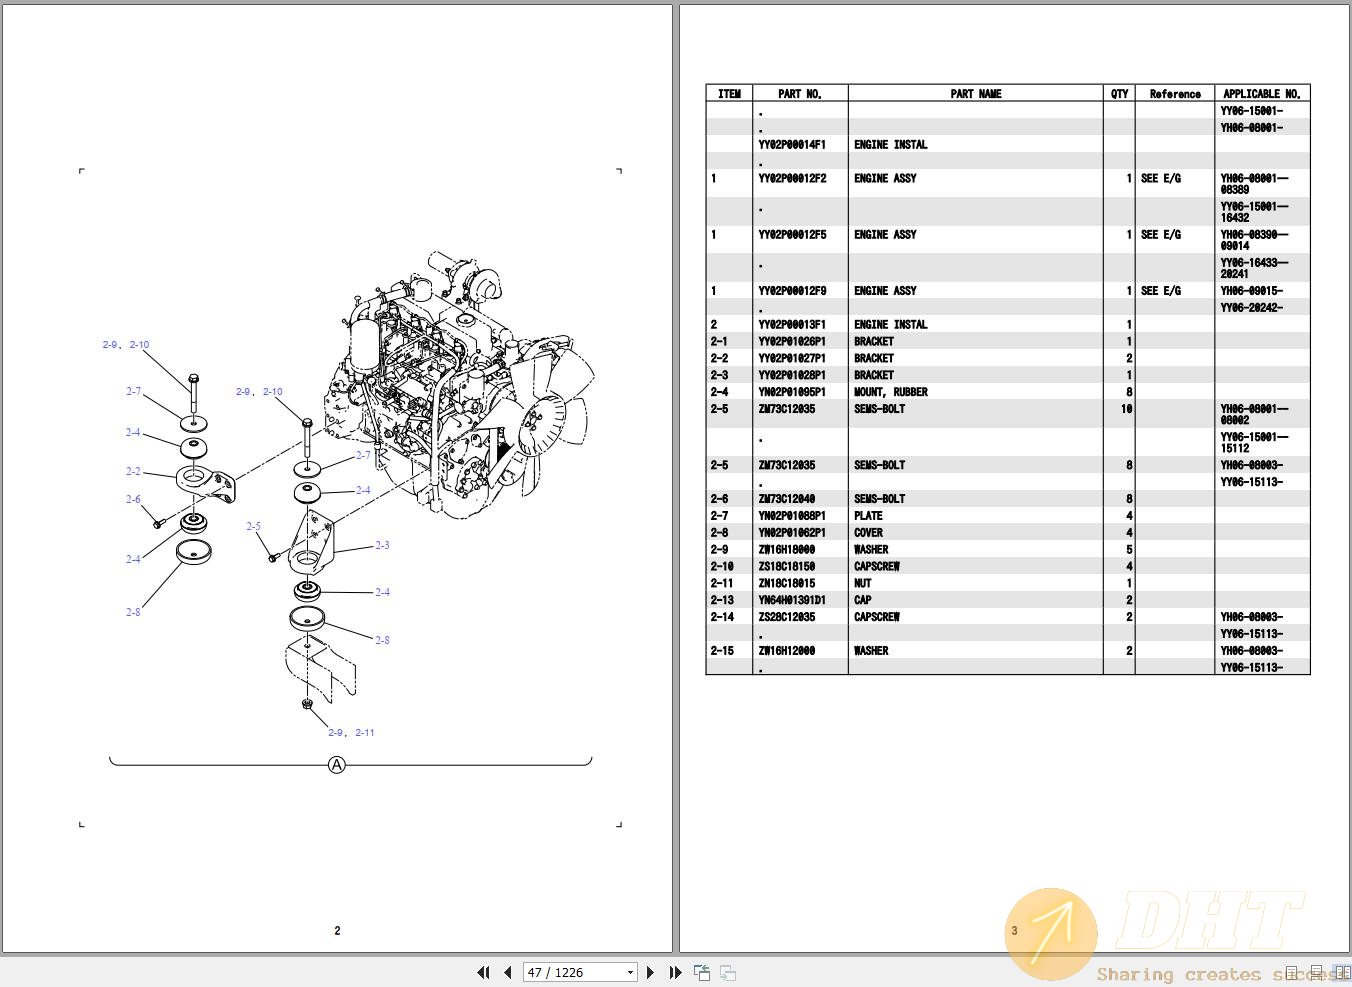1352x987 pixels.
Task: Select applicable number YY06-15001- in first row
Action: tap(1251, 111)
